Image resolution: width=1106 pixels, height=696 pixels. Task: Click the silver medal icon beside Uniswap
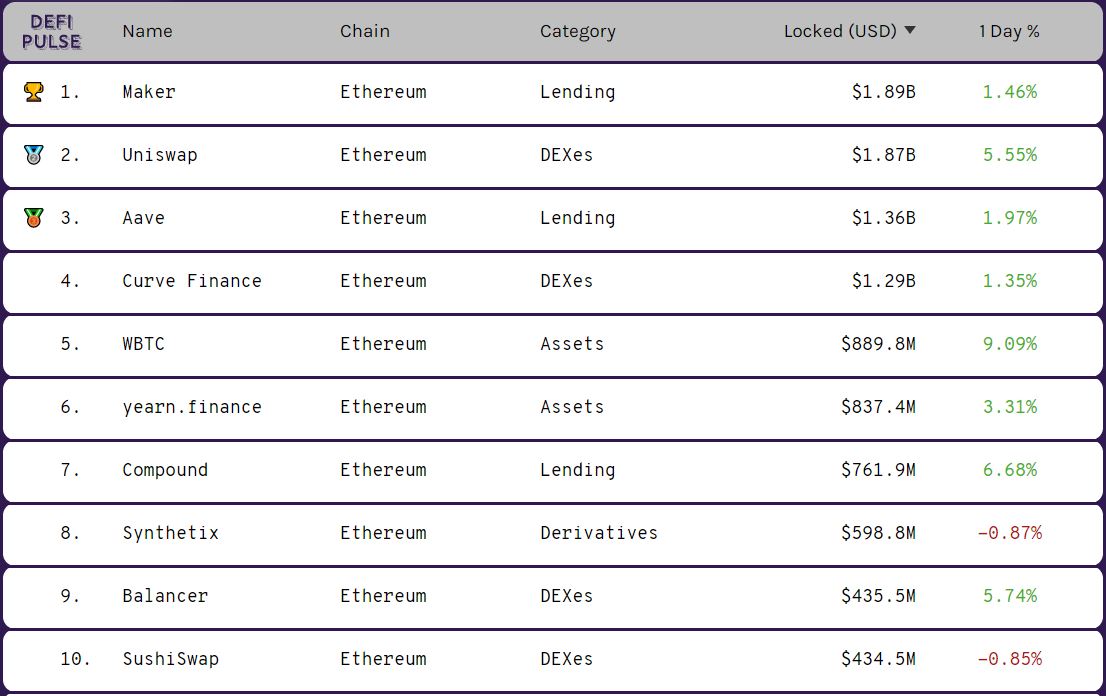(33, 155)
